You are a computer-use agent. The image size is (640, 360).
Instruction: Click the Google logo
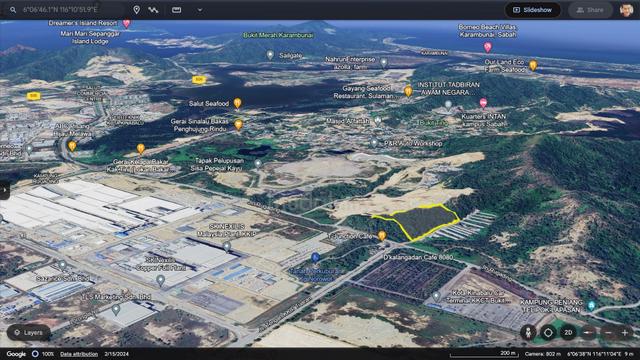tap(16, 354)
